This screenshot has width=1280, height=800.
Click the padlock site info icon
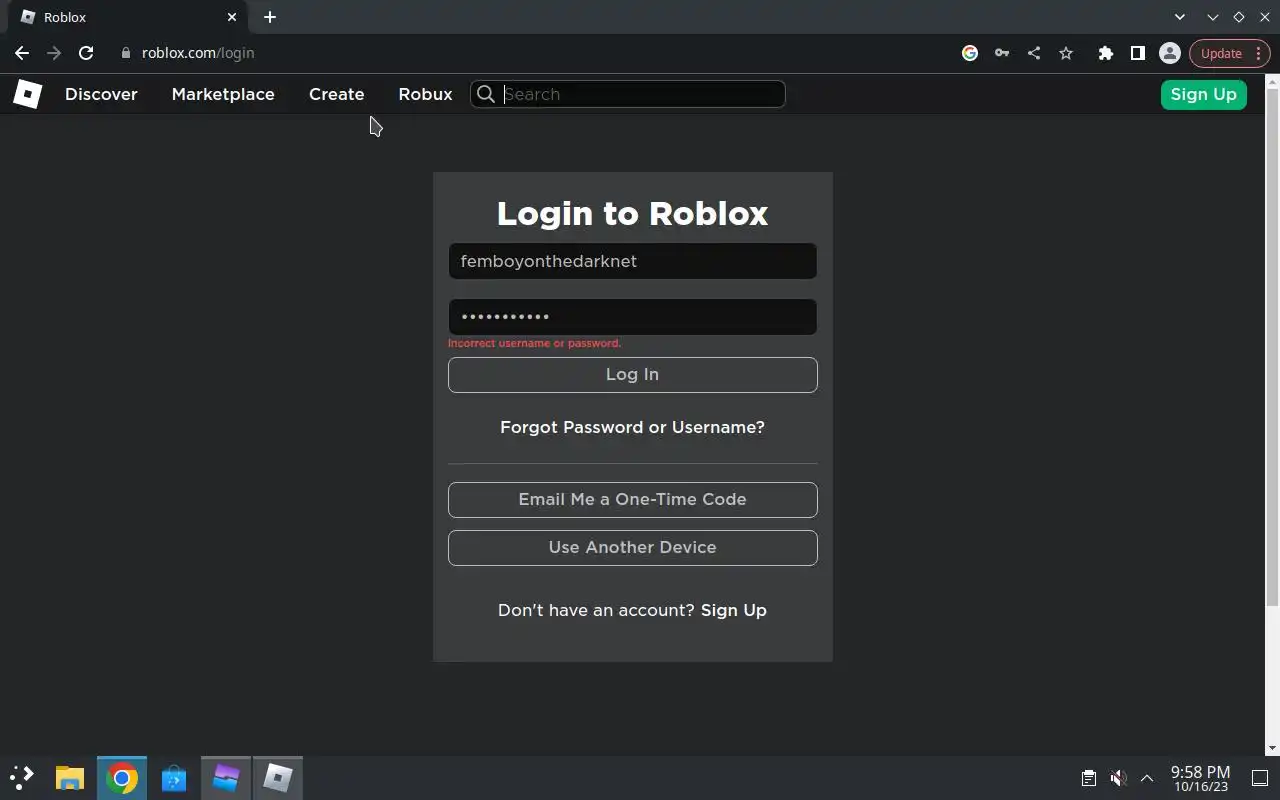[125, 53]
